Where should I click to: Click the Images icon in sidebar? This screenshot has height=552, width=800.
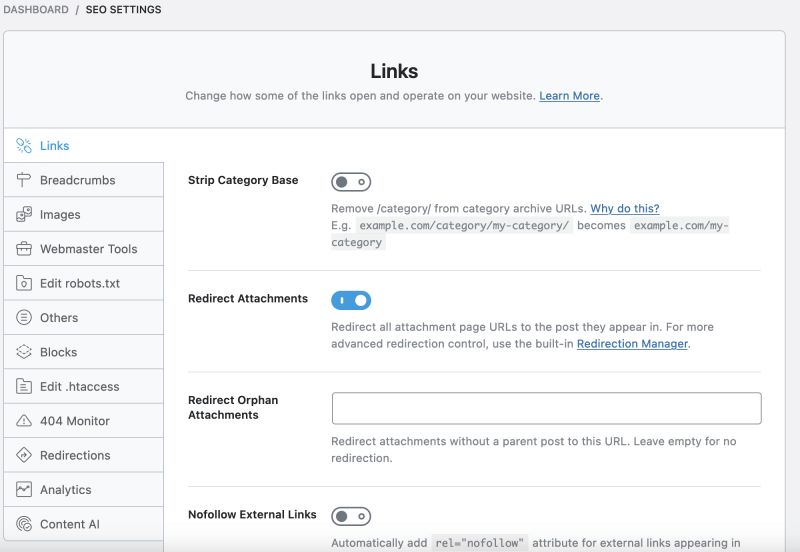(x=23, y=214)
